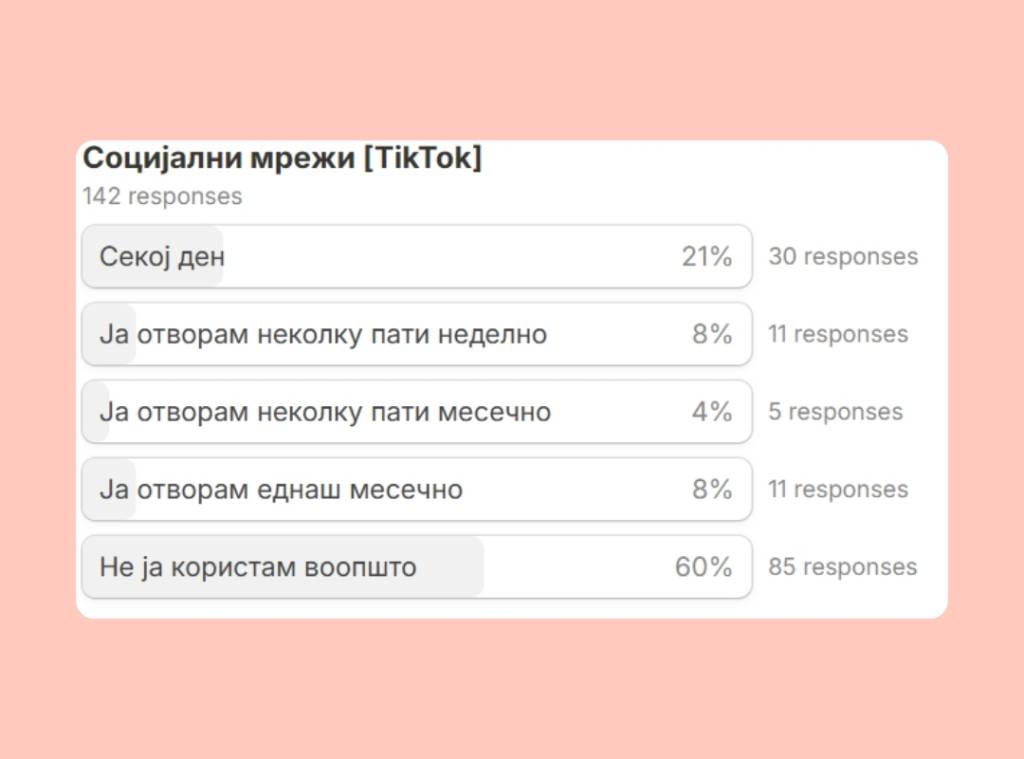Click the 142 responses total count
Image resolution: width=1024 pixels, height=759 pixels.
point(162,196)
